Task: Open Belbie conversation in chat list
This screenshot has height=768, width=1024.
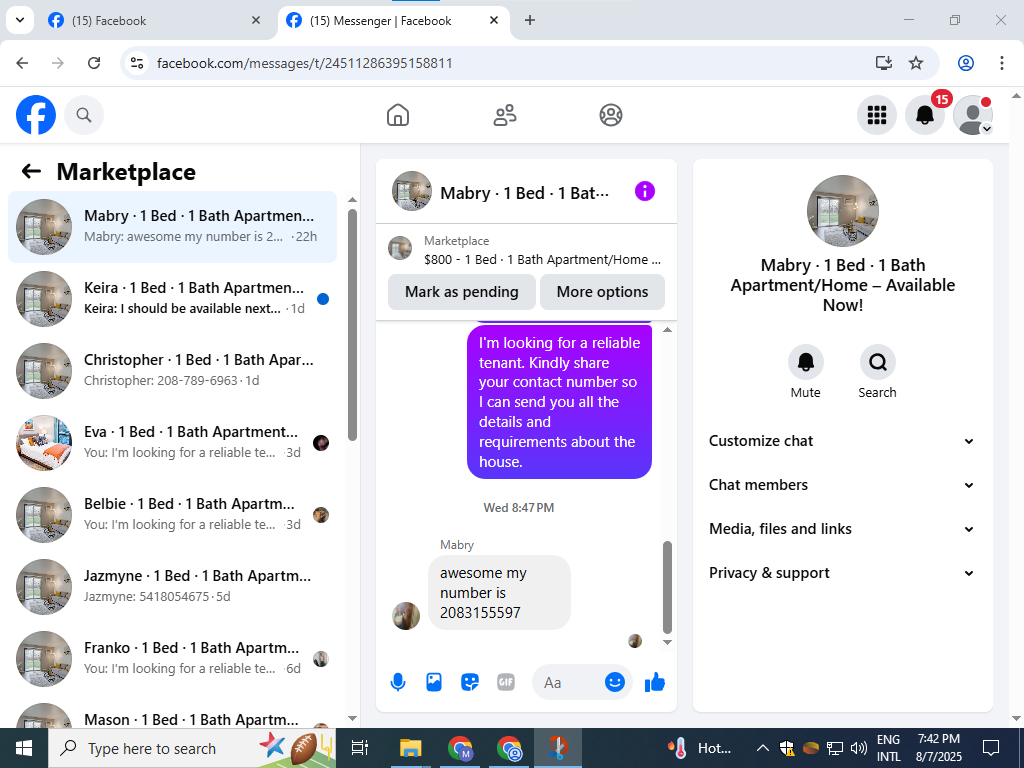Action: [x=172, y=515]
